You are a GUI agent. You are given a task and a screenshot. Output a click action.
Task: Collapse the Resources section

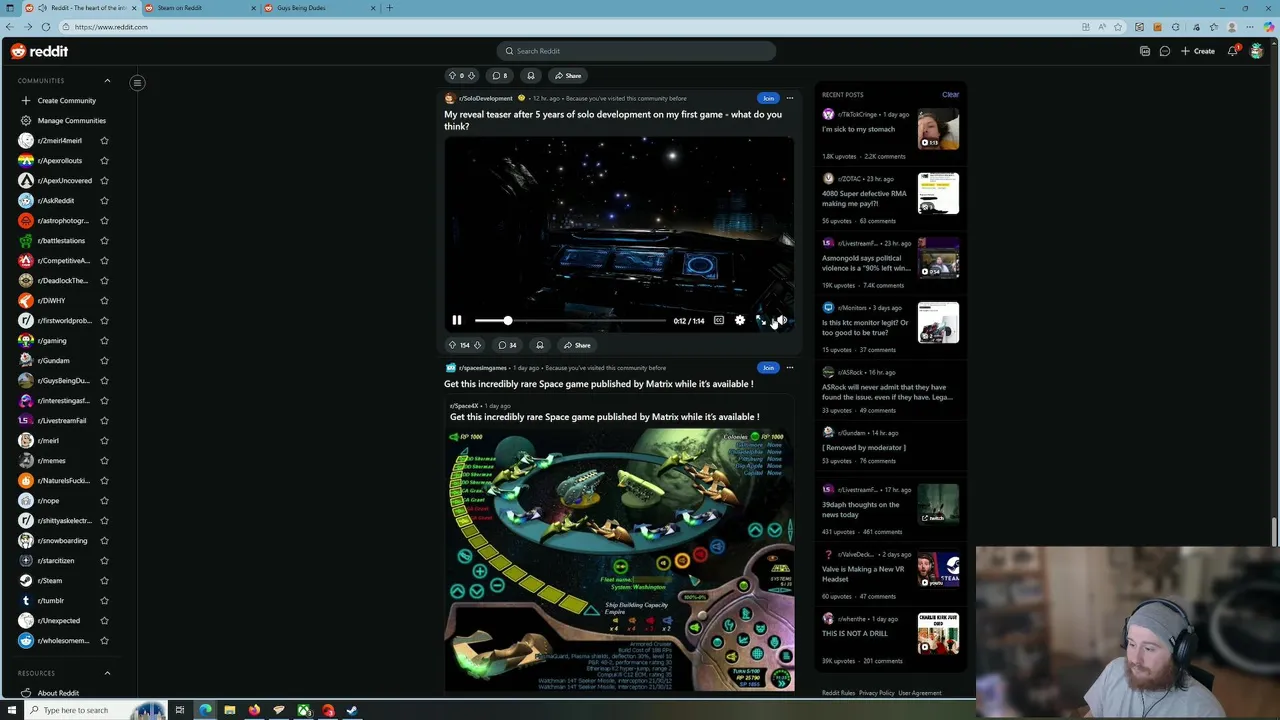(107, 673)
